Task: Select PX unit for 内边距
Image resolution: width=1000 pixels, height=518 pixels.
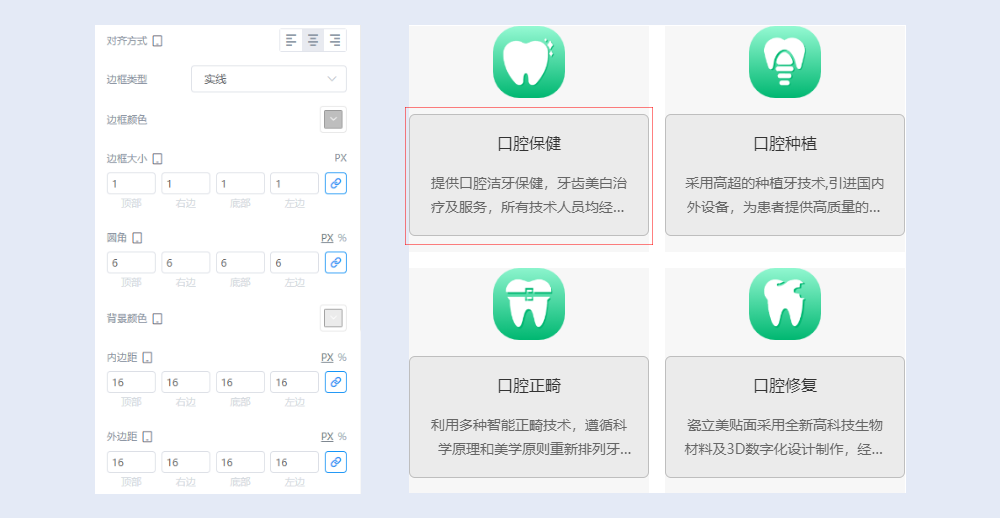Action: pos(326,357)
